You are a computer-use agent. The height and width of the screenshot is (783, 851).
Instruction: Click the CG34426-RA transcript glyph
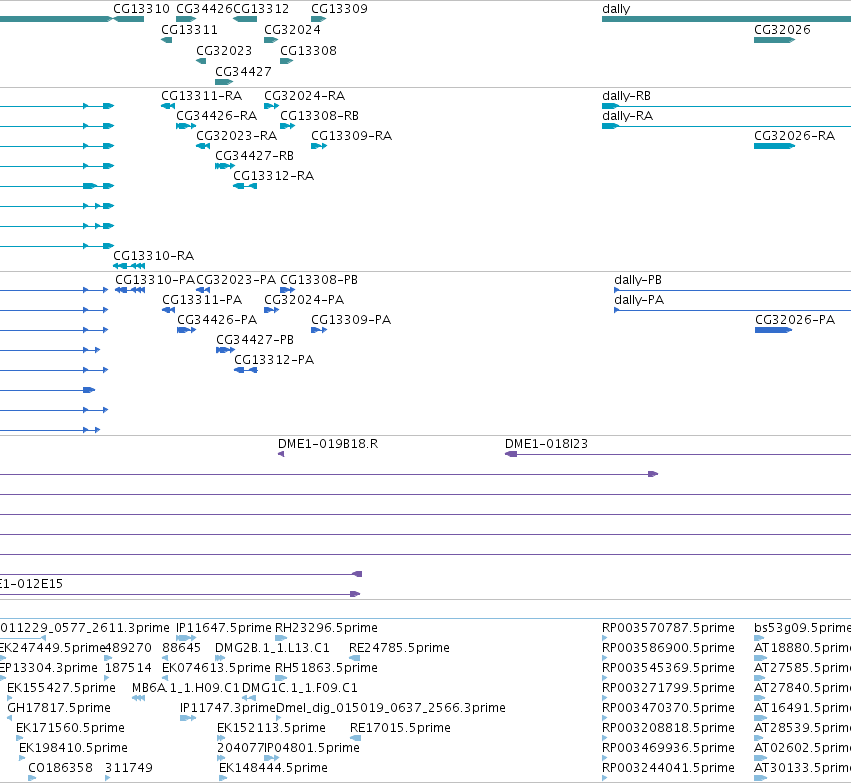point(186,126)
